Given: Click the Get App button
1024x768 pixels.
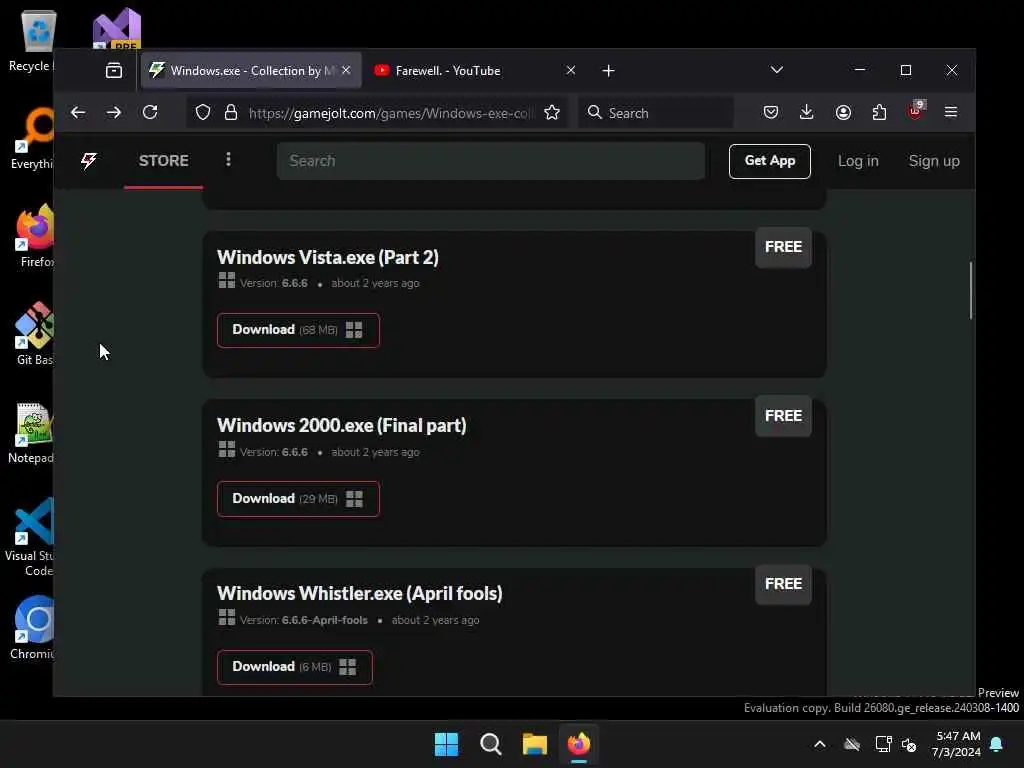Looking at the screenshot, I should [x=769, y=161].
